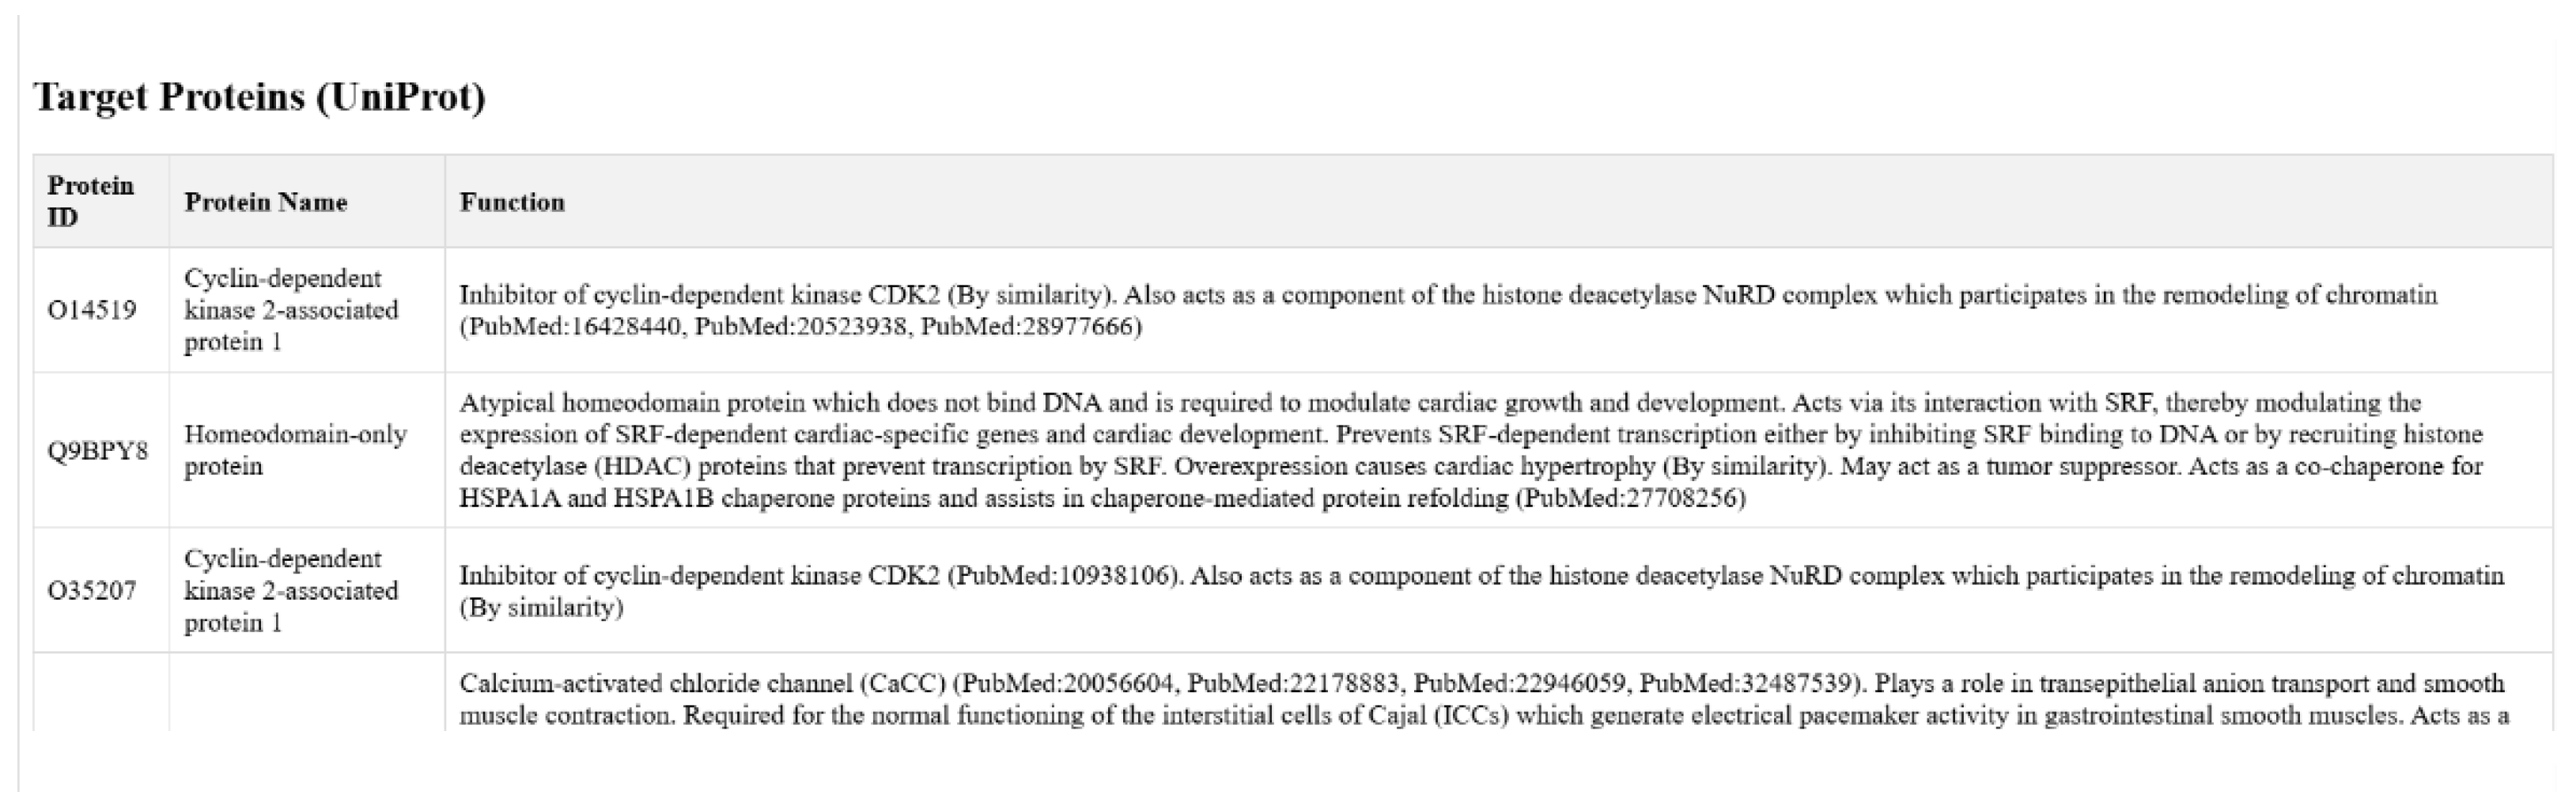This screenshot has width=2576, height=807.
Task: Click the Target Proteins (UniProt) heading
Action: click(x=260, y=98)
